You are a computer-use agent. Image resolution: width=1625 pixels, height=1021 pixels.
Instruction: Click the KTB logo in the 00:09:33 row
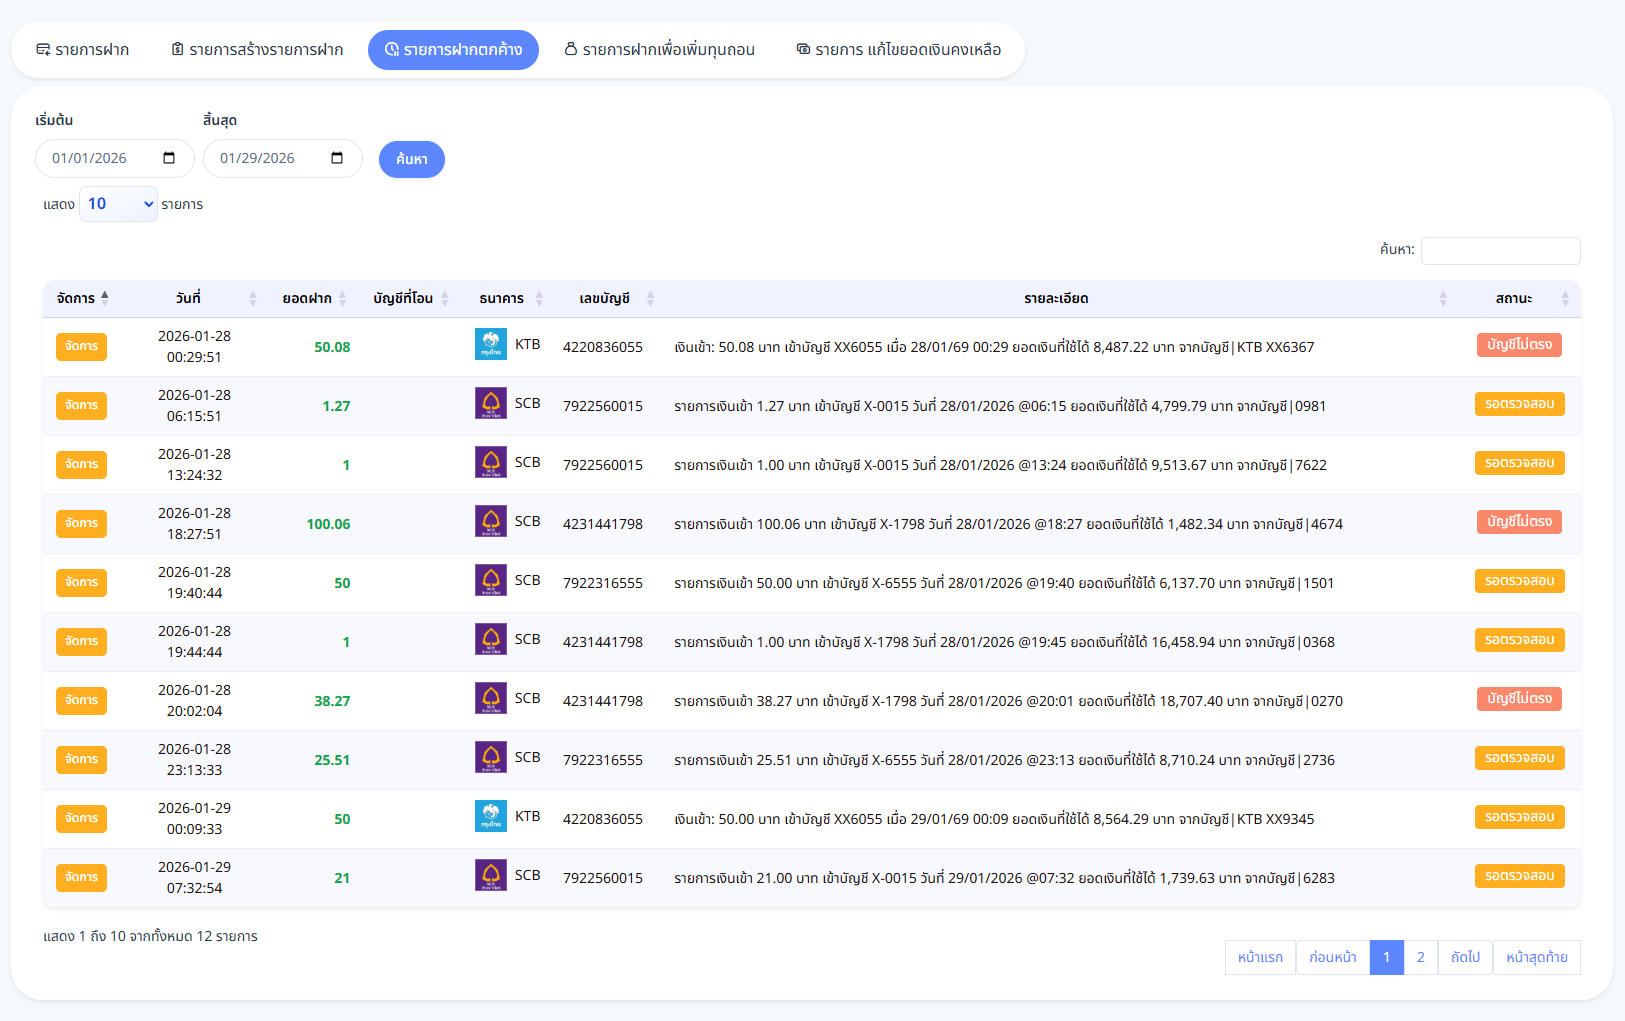pyautogui.click(x=490, y=816)
